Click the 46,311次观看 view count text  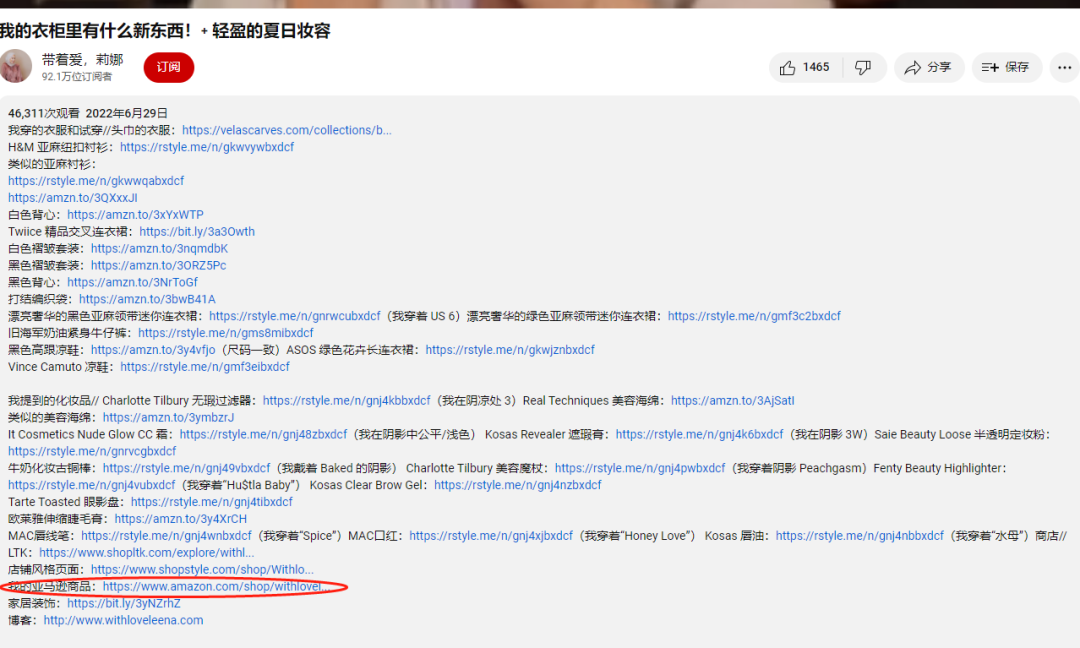[43, 113]
